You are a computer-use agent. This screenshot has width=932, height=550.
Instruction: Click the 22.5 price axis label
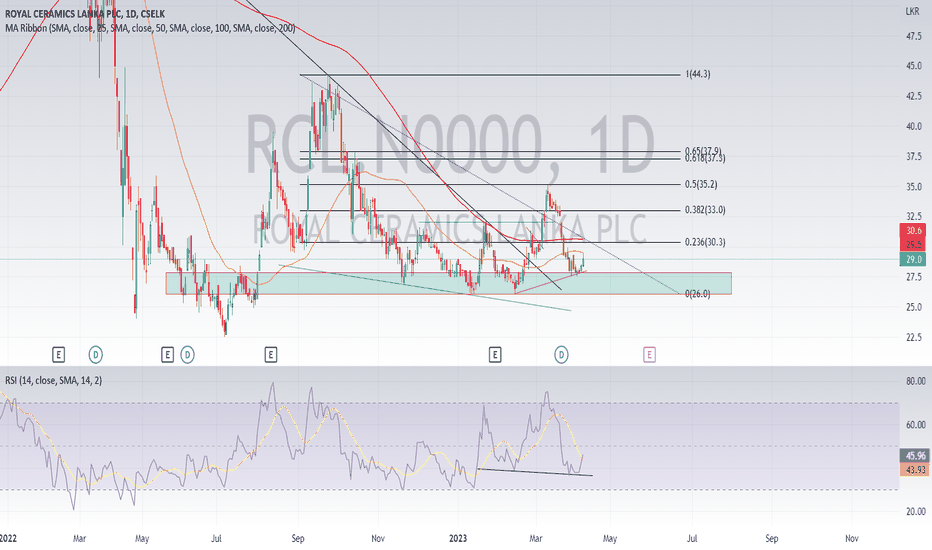[x=914, y=337]
